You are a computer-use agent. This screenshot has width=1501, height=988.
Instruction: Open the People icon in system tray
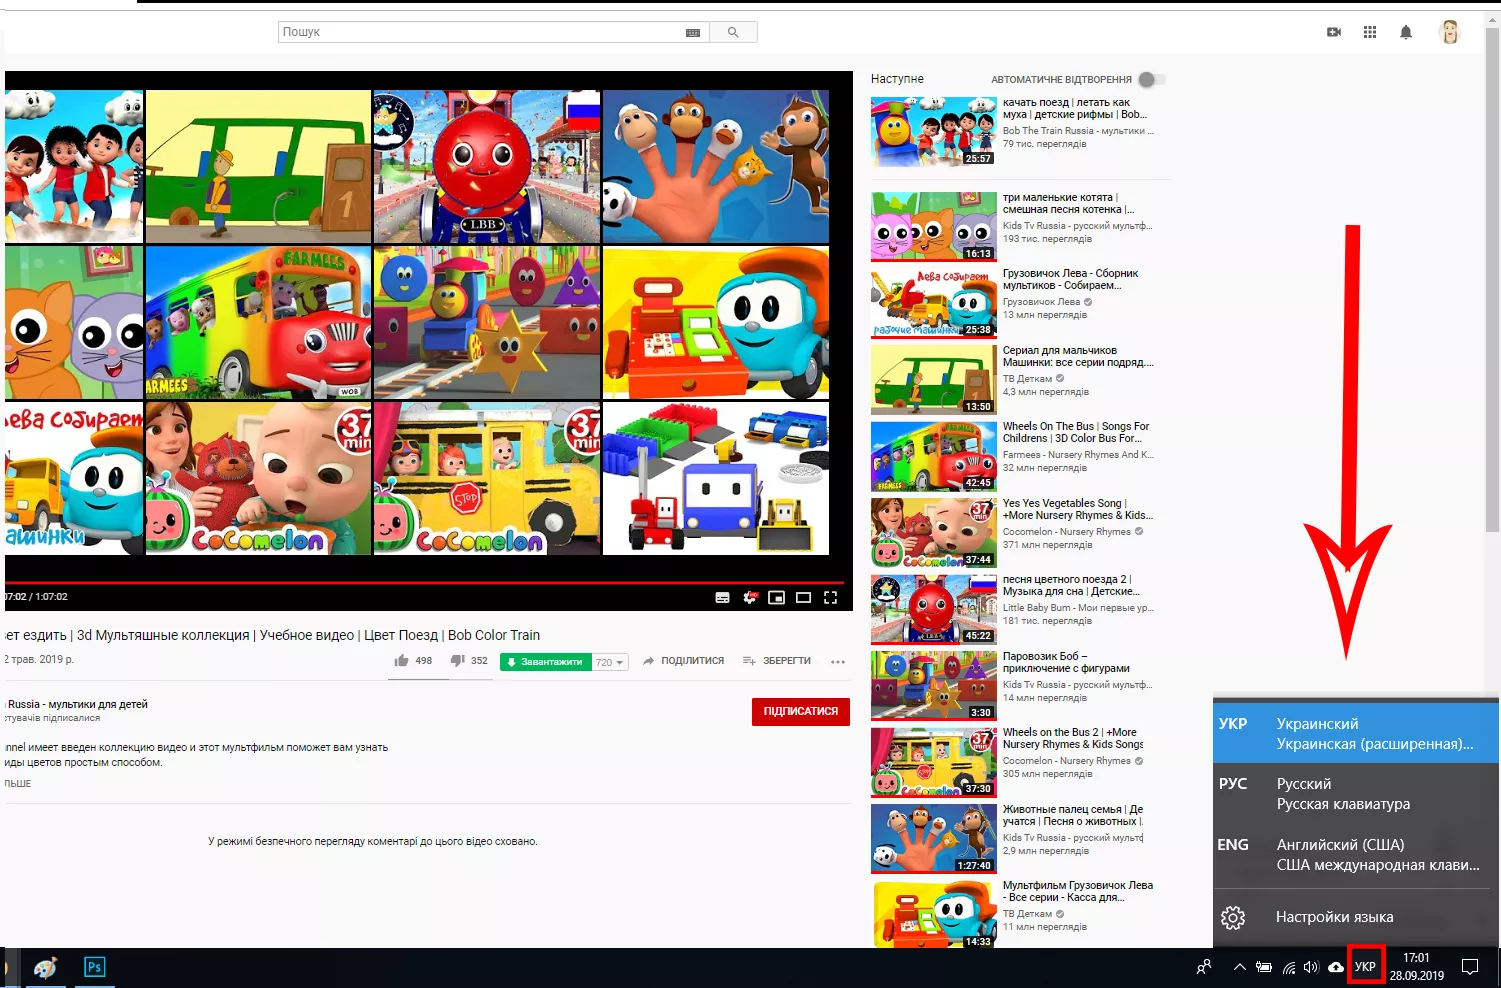tap(1204, 967)
